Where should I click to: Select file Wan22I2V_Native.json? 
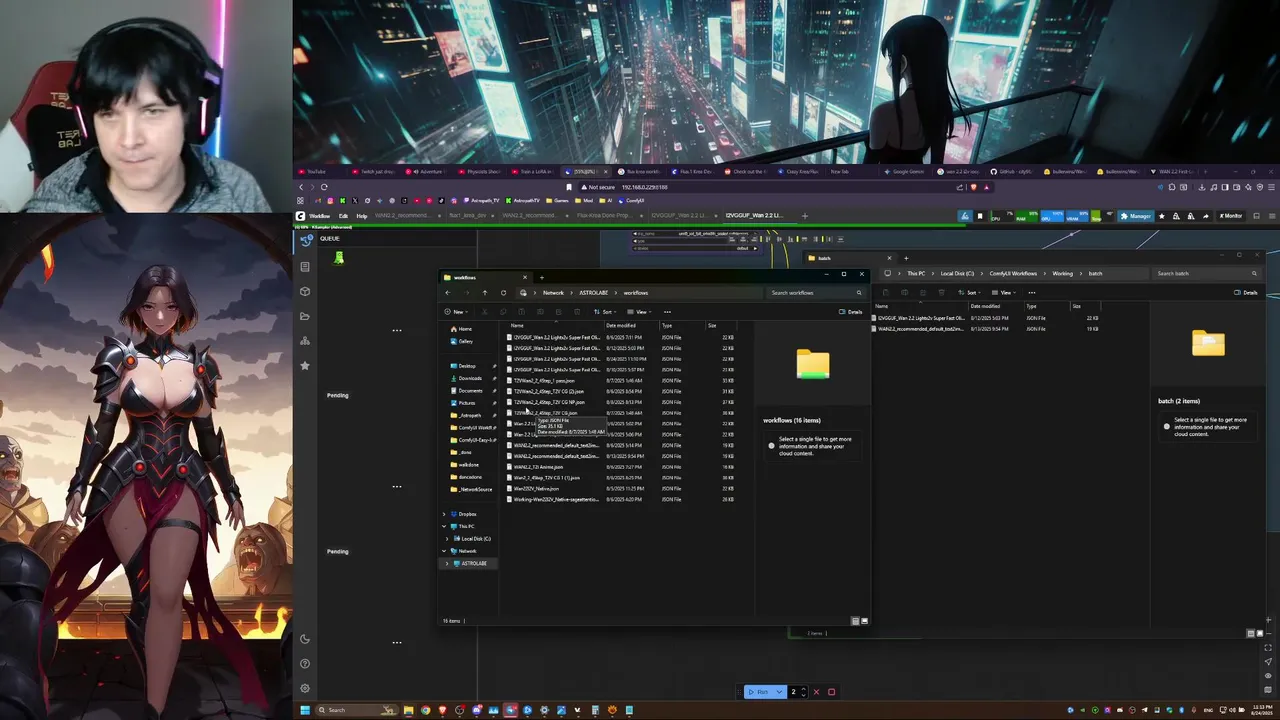pyautogui.click(x=536, y=489)
